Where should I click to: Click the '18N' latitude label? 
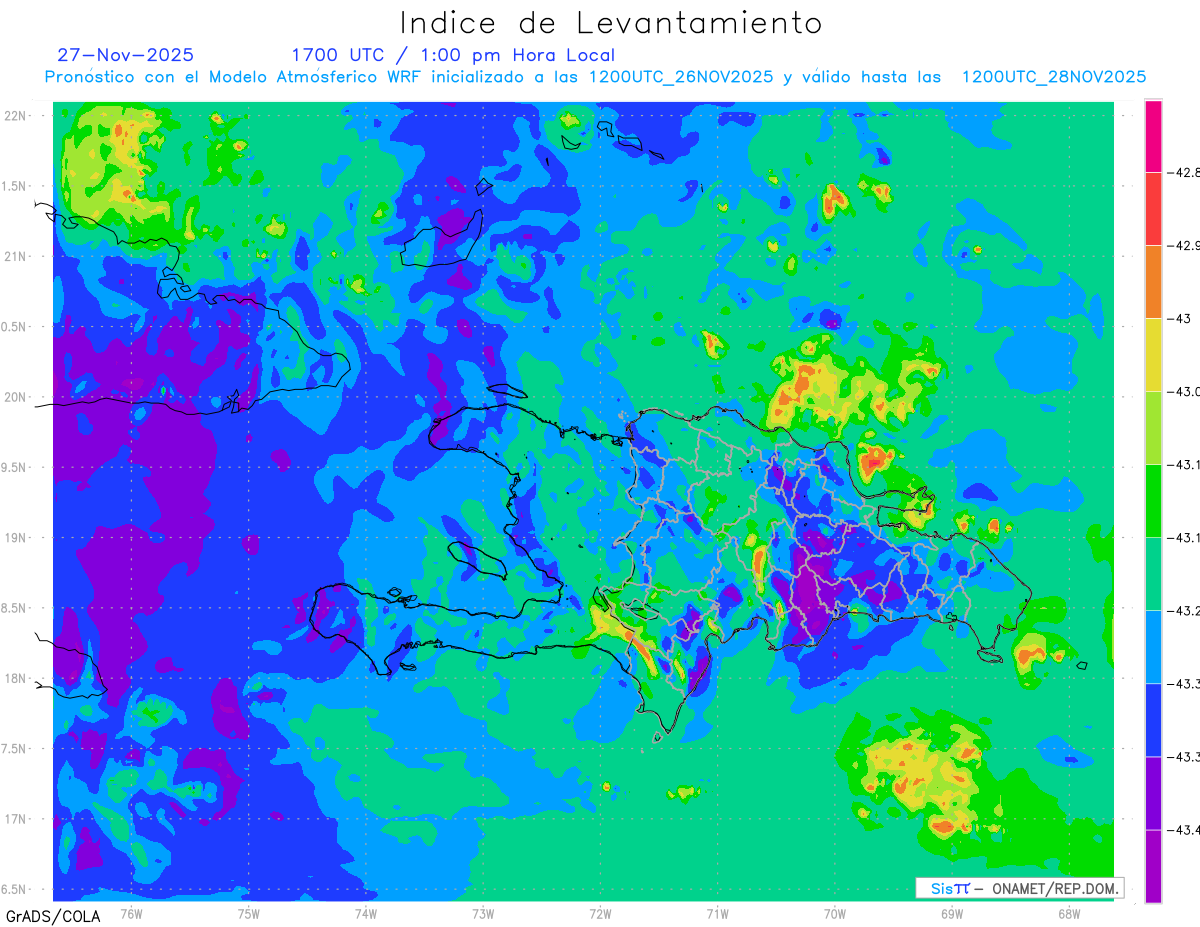pos(15,678)
